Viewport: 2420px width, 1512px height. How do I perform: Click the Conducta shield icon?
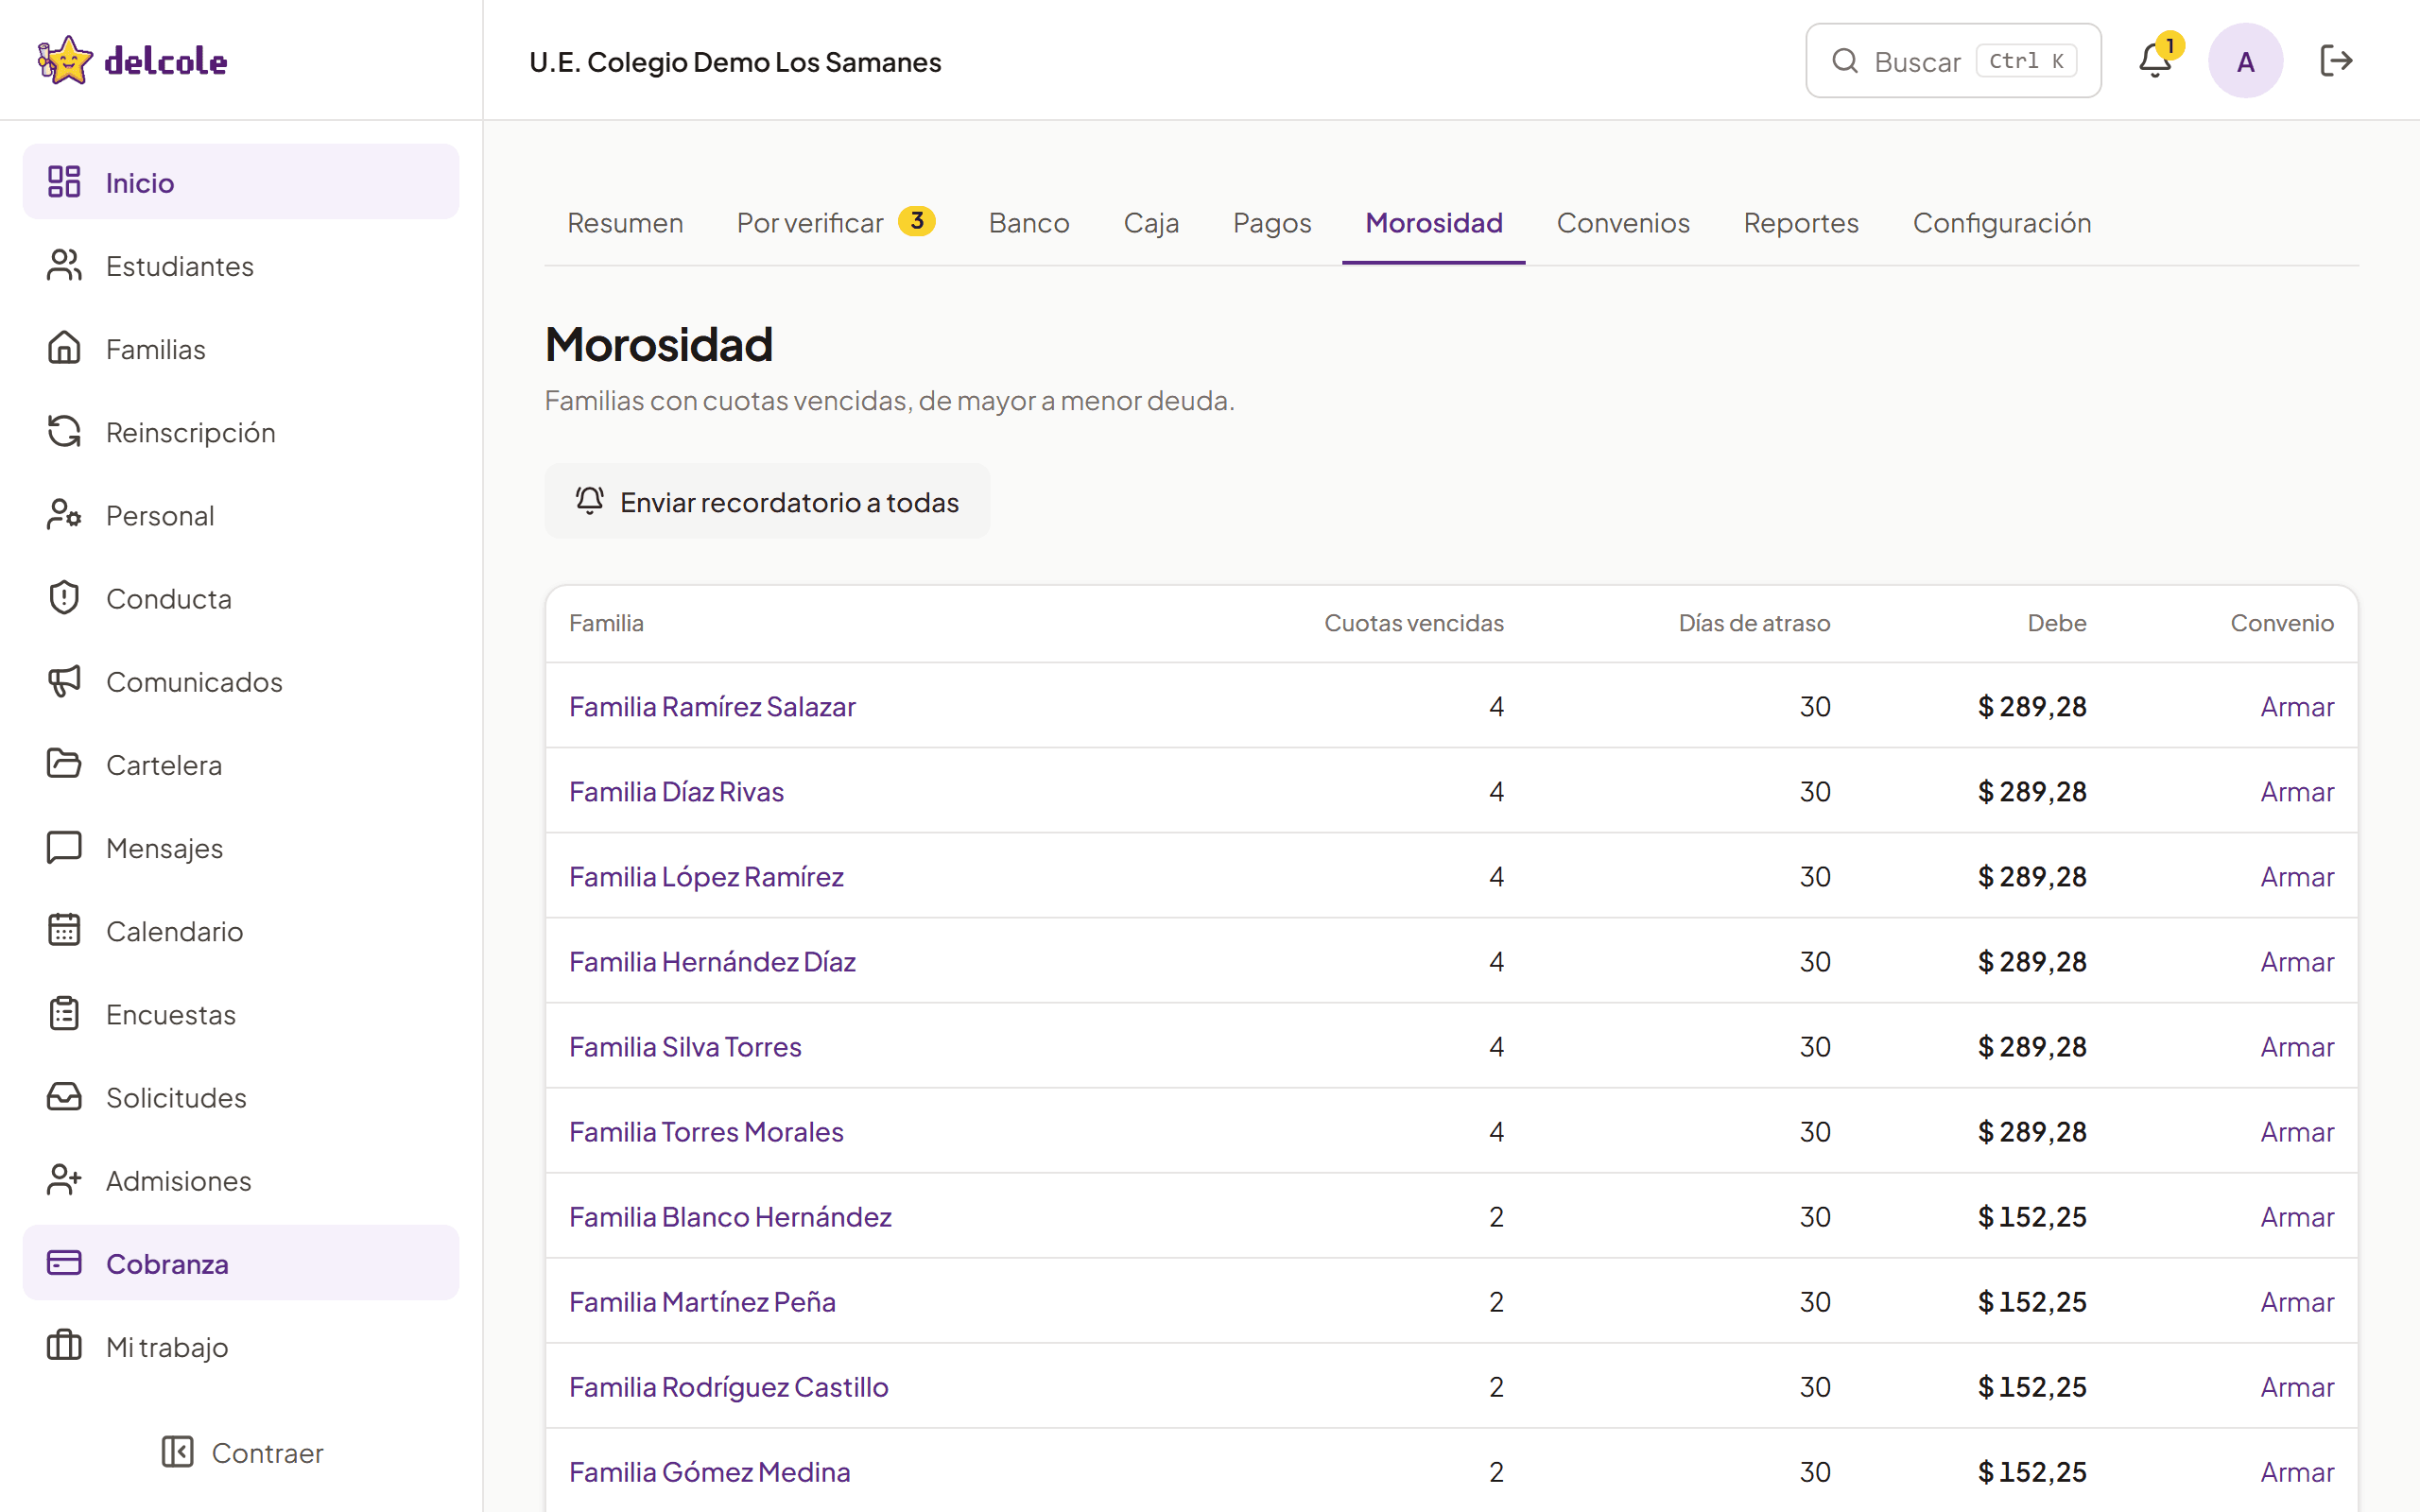[x=64, y=597]
